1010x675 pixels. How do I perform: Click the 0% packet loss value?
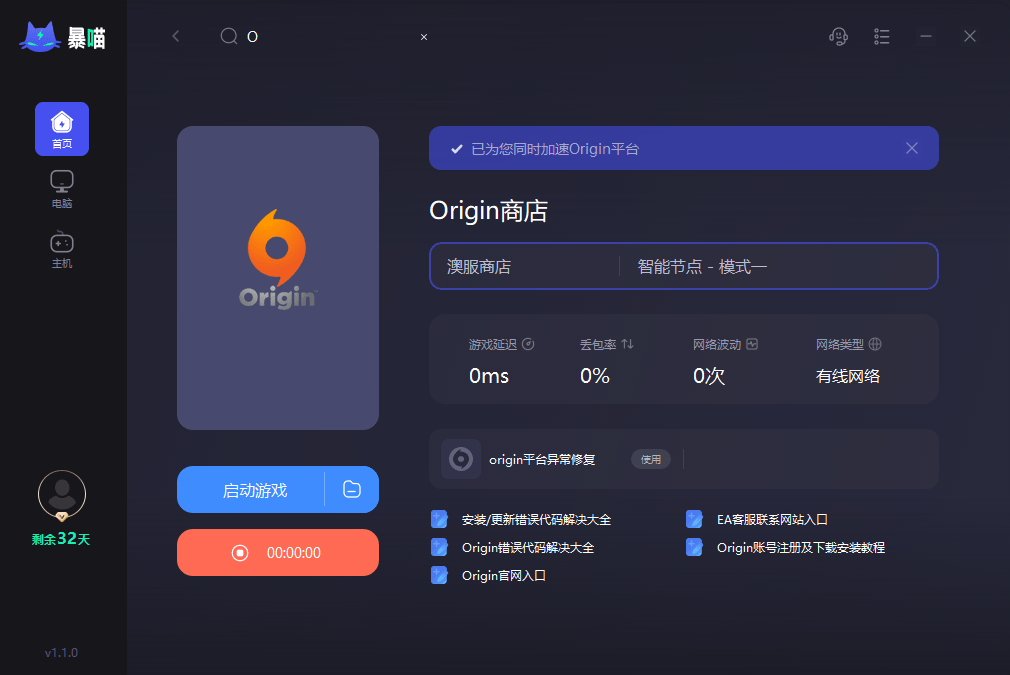(595, 376)
